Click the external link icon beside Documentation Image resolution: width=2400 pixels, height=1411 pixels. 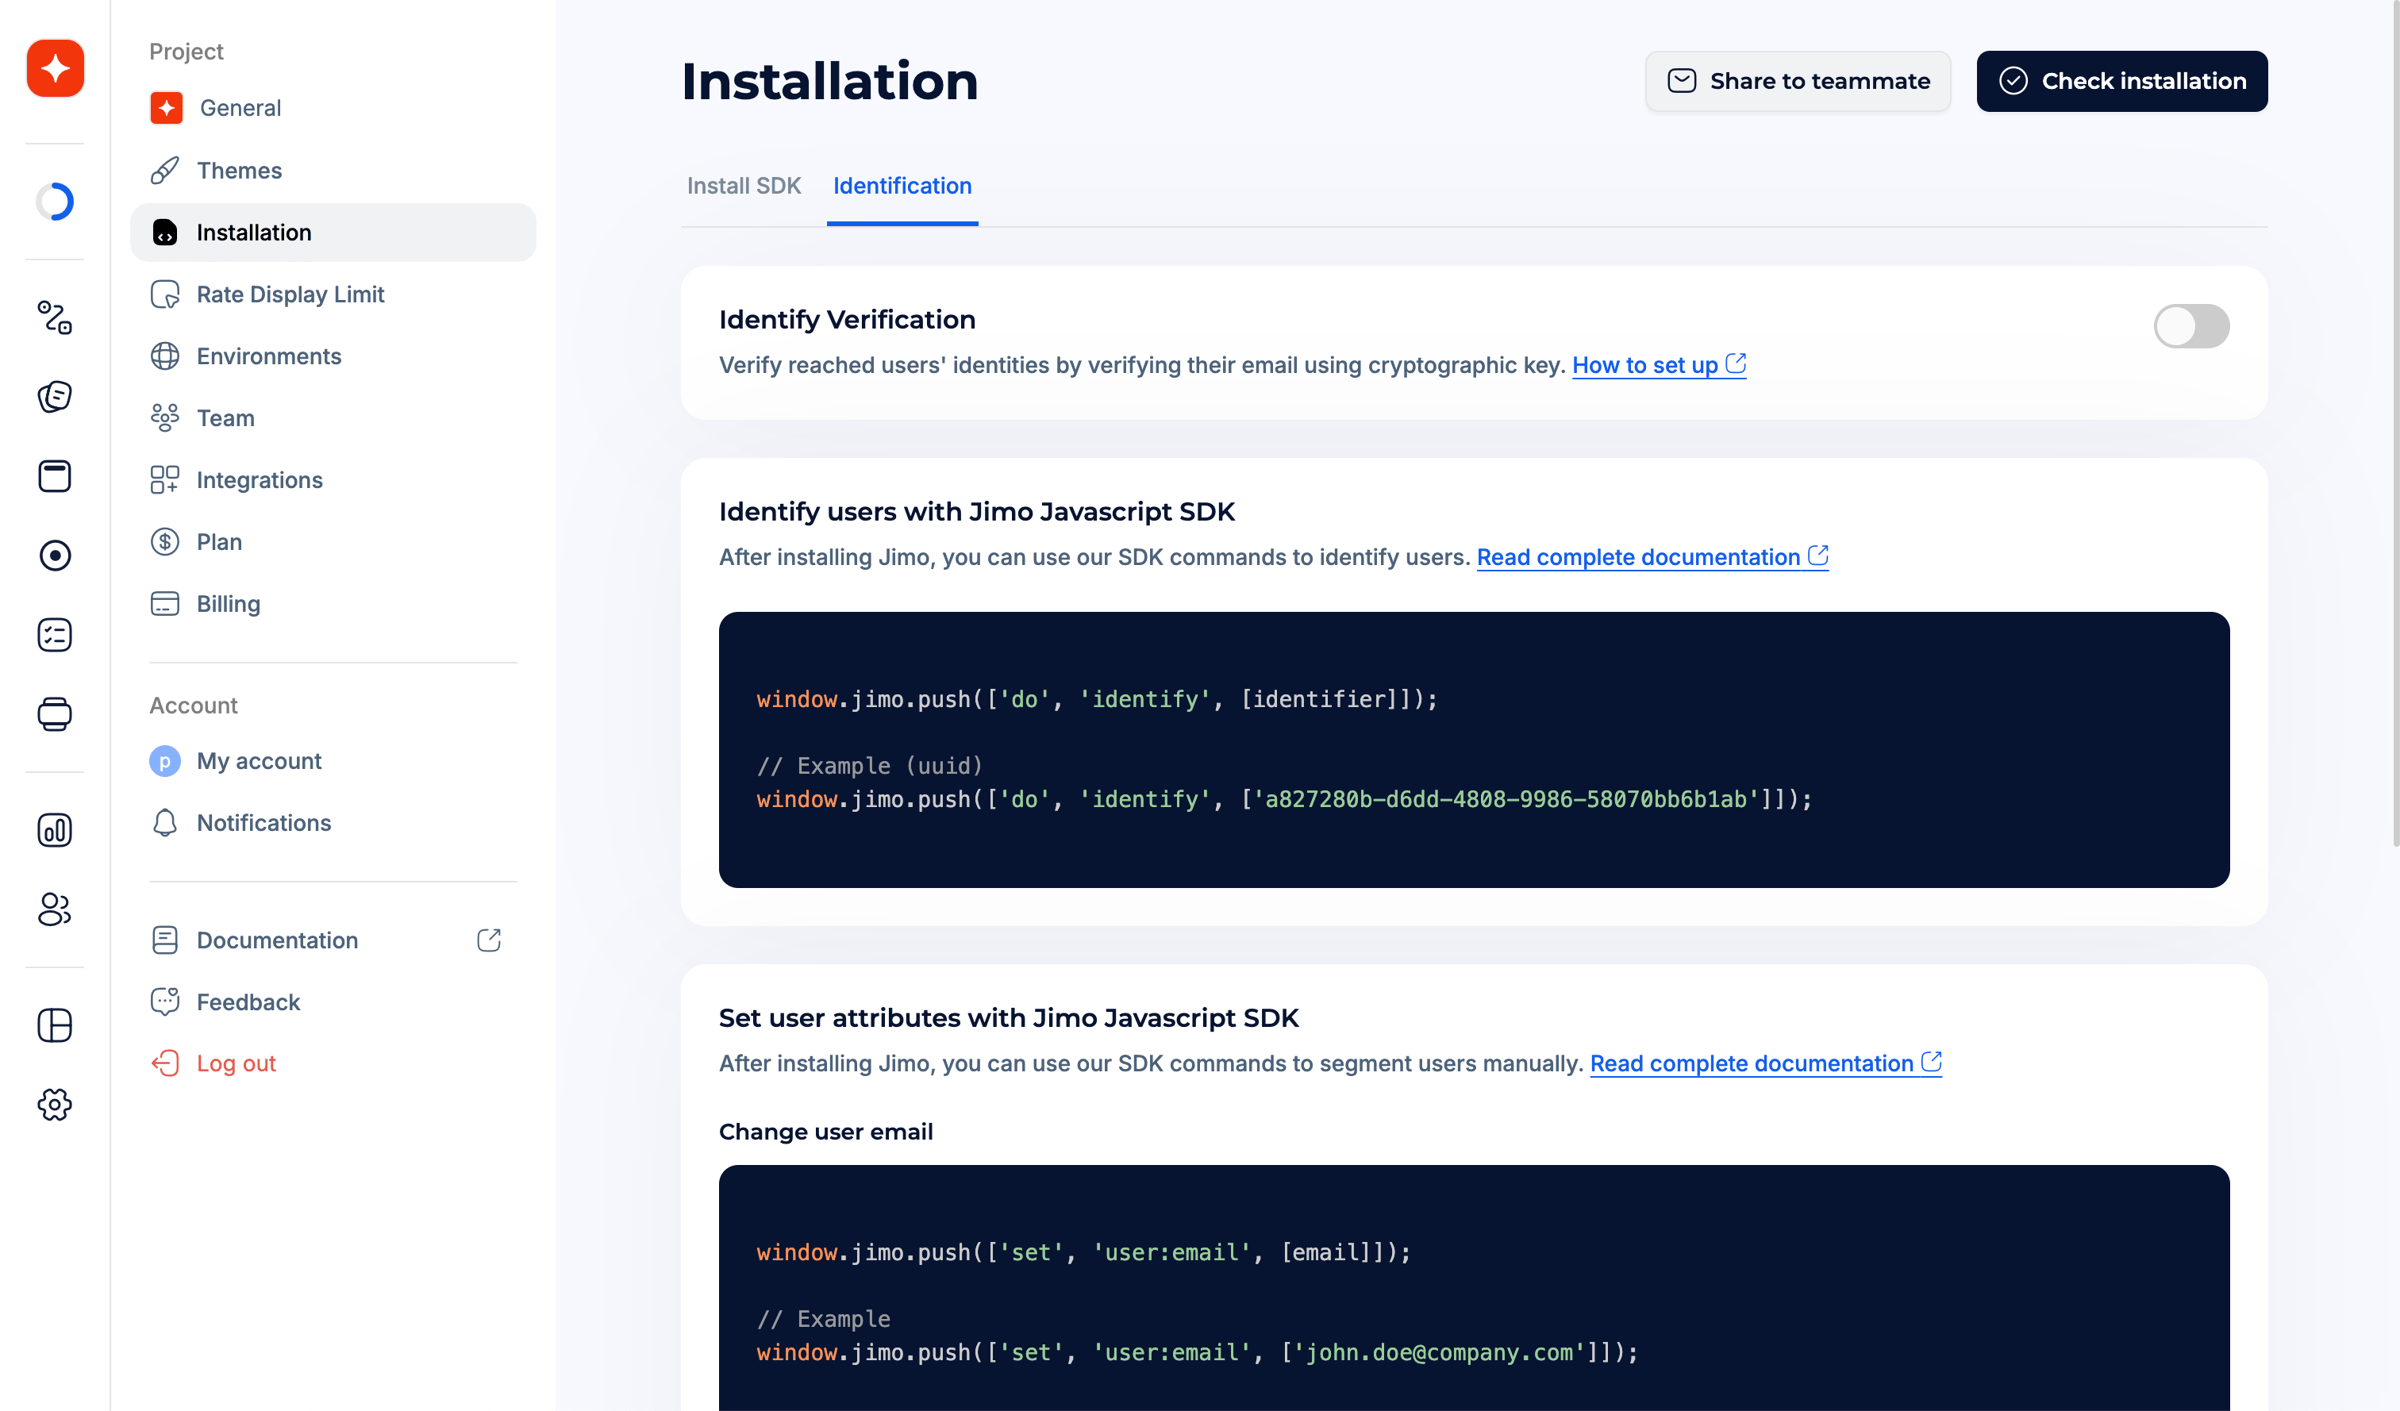(x=489, y=940)
